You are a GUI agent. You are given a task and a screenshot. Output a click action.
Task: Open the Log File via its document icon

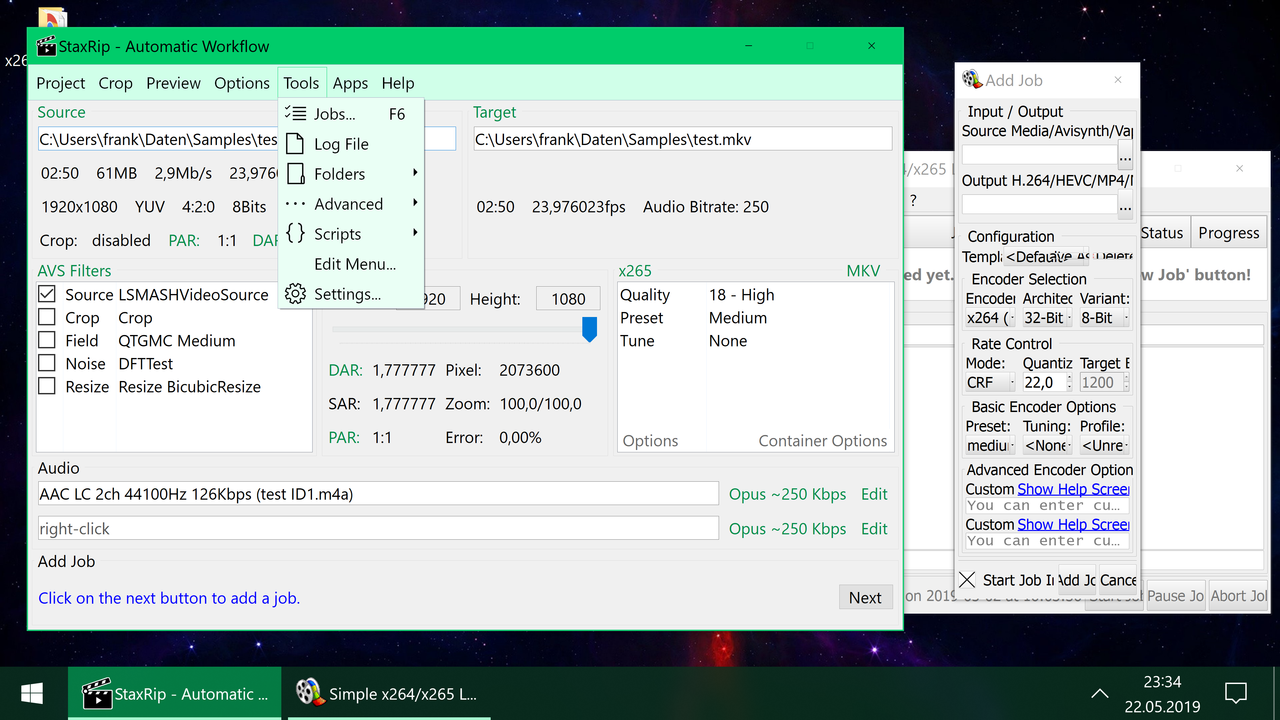pos(296,144)
